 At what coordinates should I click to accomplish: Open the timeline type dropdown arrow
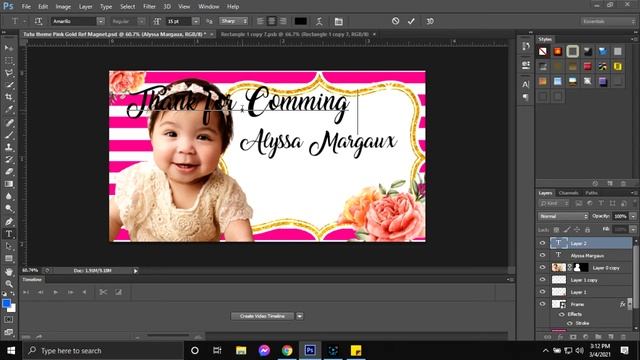pyautogui.click(x=300, y=316)
